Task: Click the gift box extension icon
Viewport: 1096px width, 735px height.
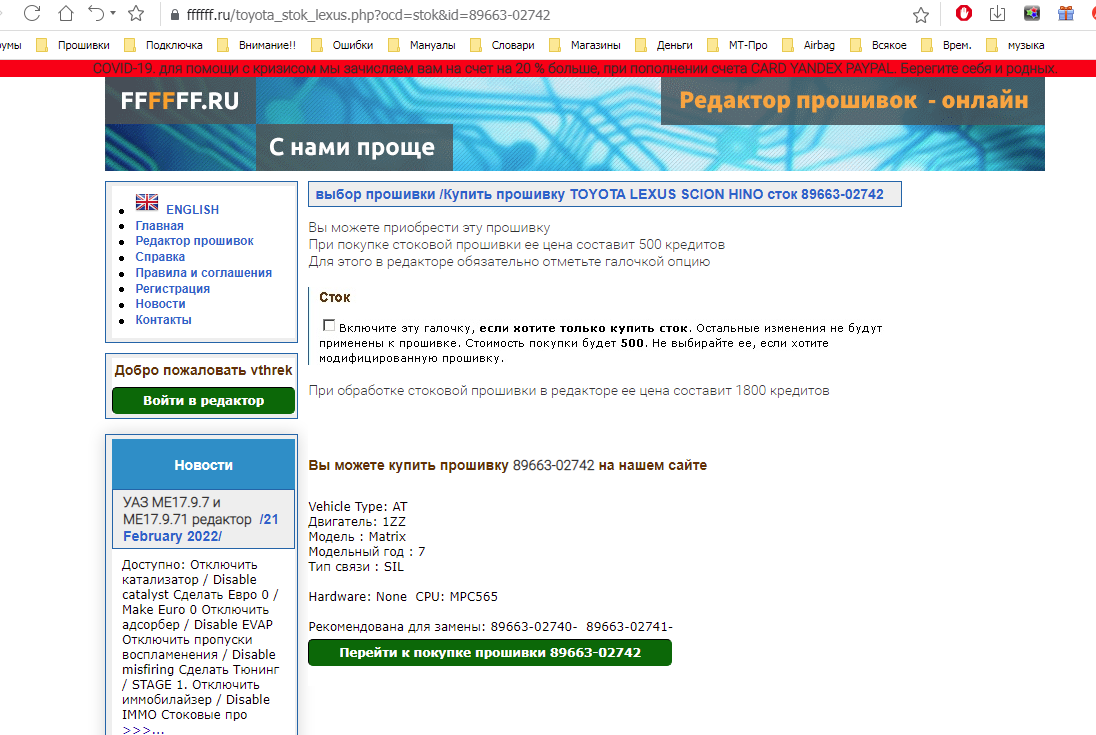Action: 1065,13
